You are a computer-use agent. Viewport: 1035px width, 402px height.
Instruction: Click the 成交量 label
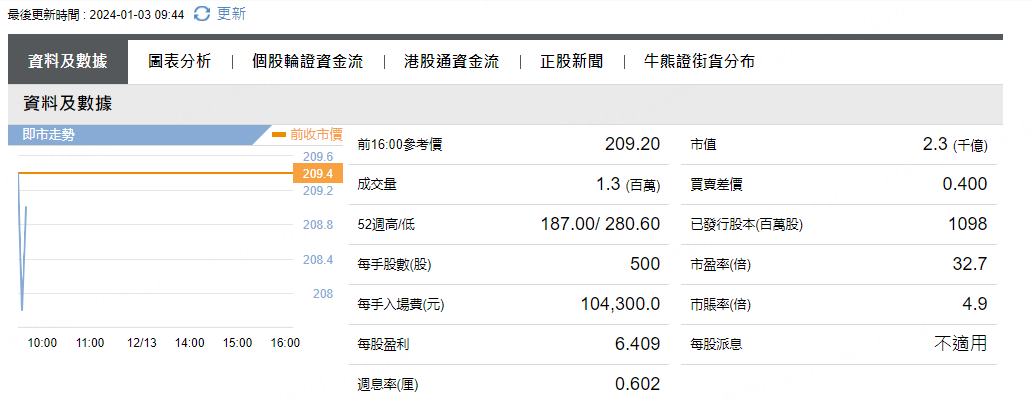click(x=377, y=185)
